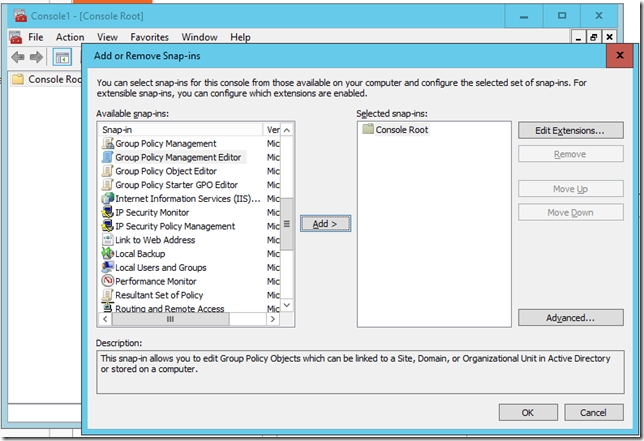Select Group Policy Object Editor row text
This screenshot has width=644, height=441.
(166, 171)
